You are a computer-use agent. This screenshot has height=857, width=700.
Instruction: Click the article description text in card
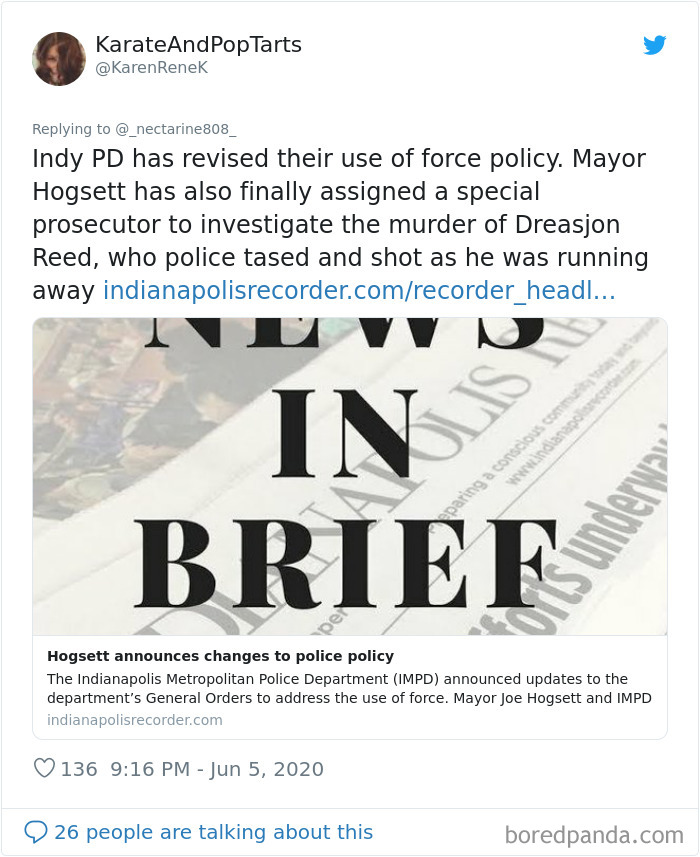tap(349, 688)
